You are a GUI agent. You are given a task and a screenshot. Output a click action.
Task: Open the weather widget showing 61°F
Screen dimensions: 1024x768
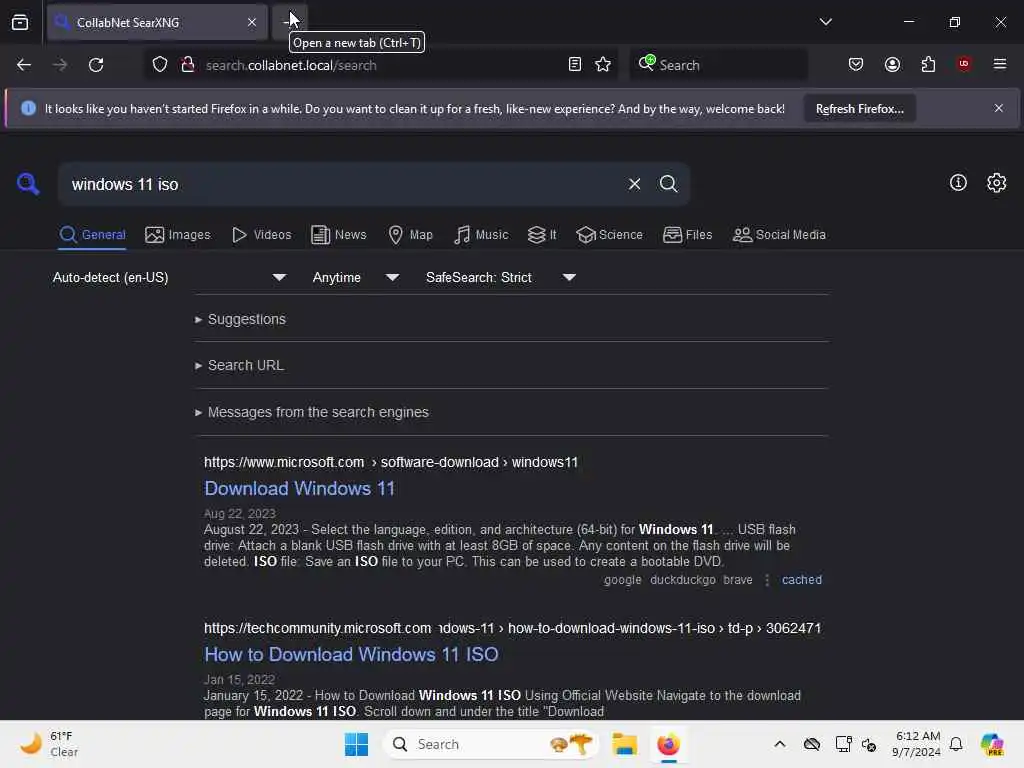[49, 744]
